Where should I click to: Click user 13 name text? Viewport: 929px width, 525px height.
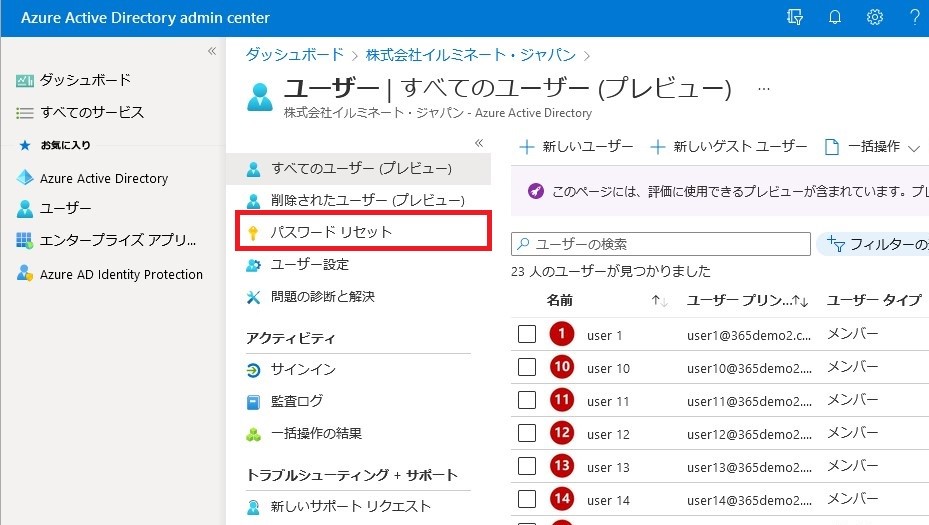607,468
